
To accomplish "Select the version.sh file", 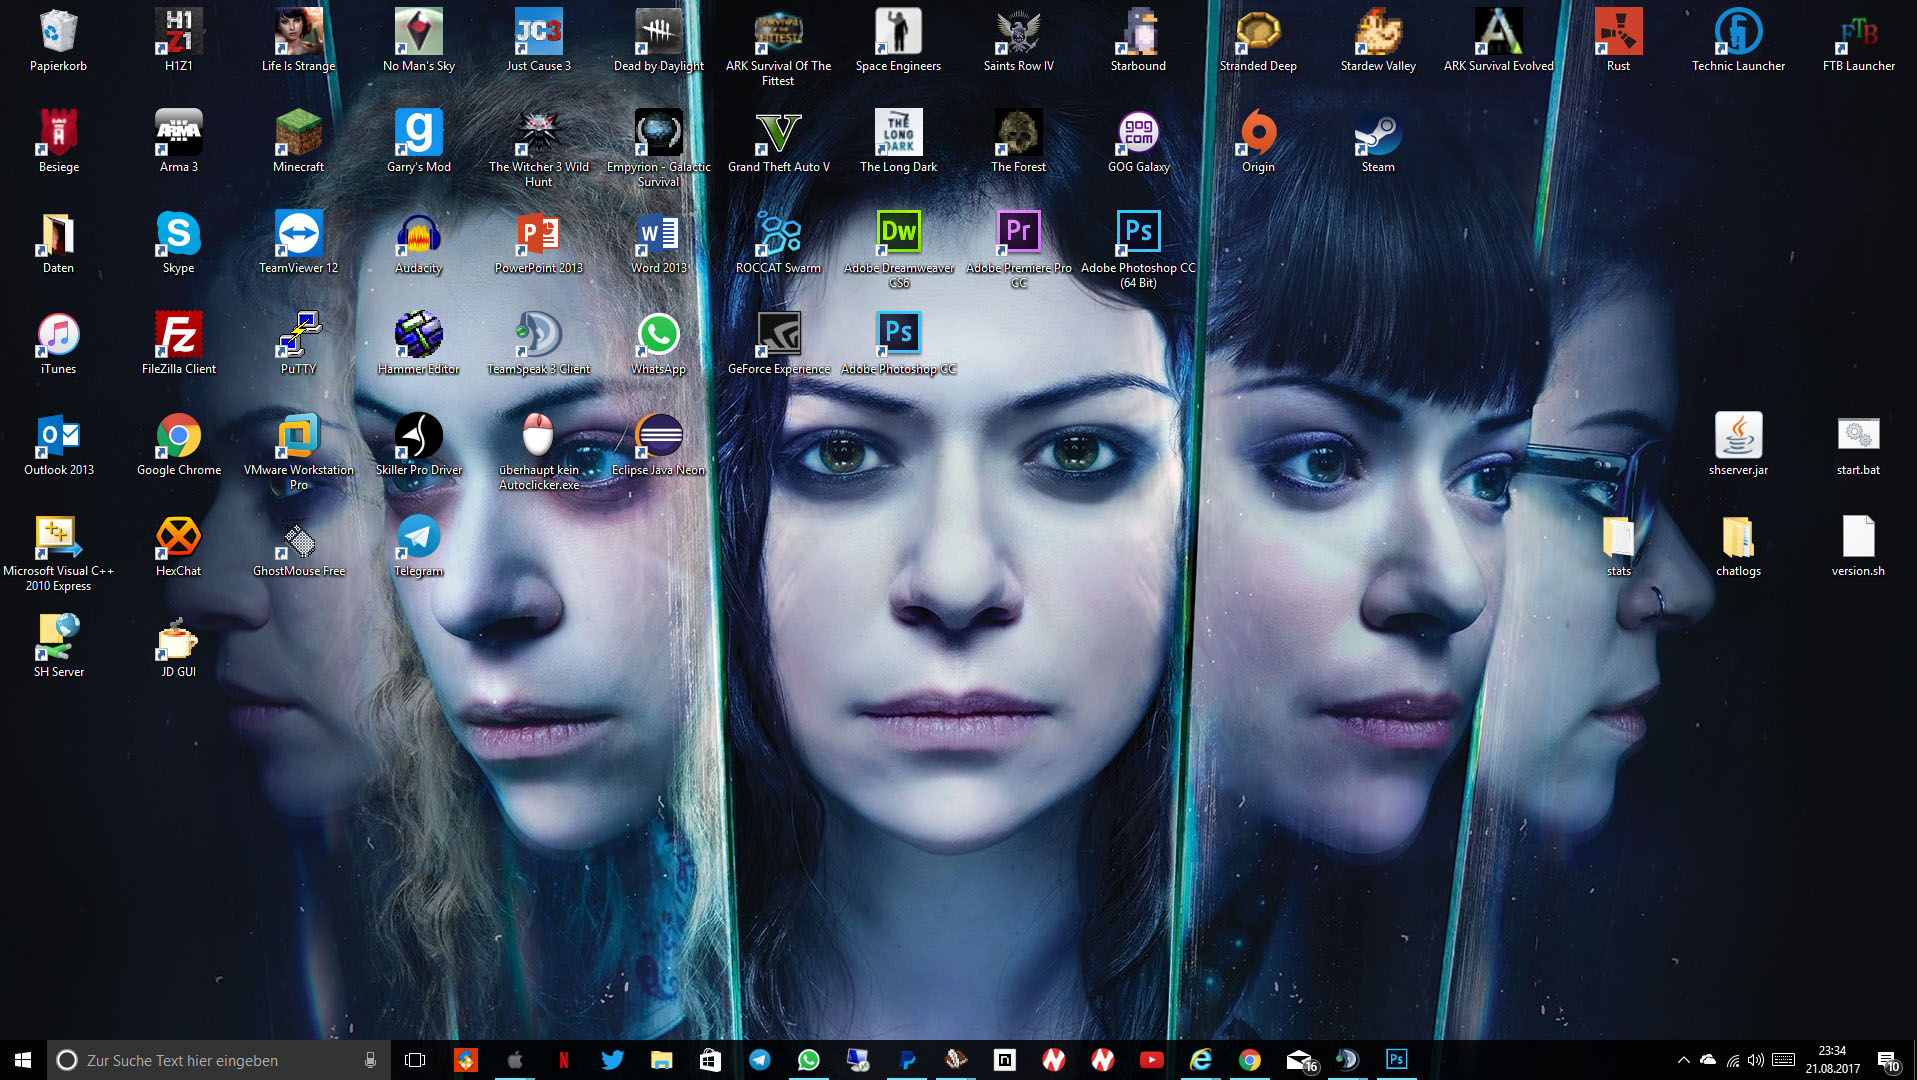I will pyautogui.click(x=1858, y=546).
